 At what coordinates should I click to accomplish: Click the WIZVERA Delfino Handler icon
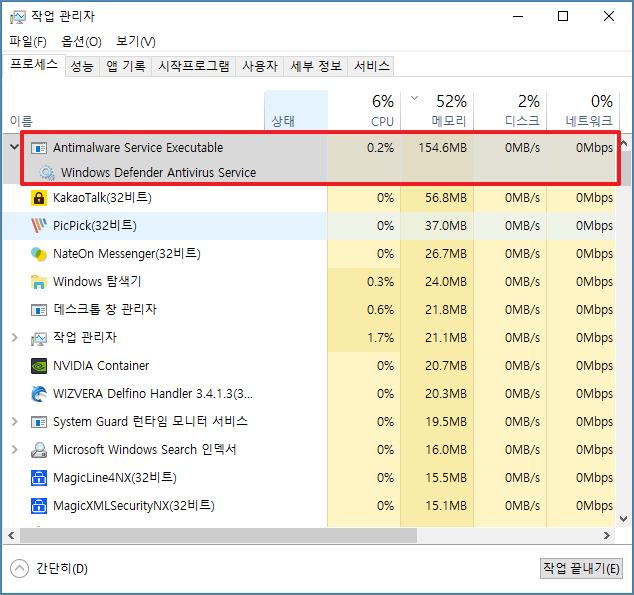coord(39,394)
